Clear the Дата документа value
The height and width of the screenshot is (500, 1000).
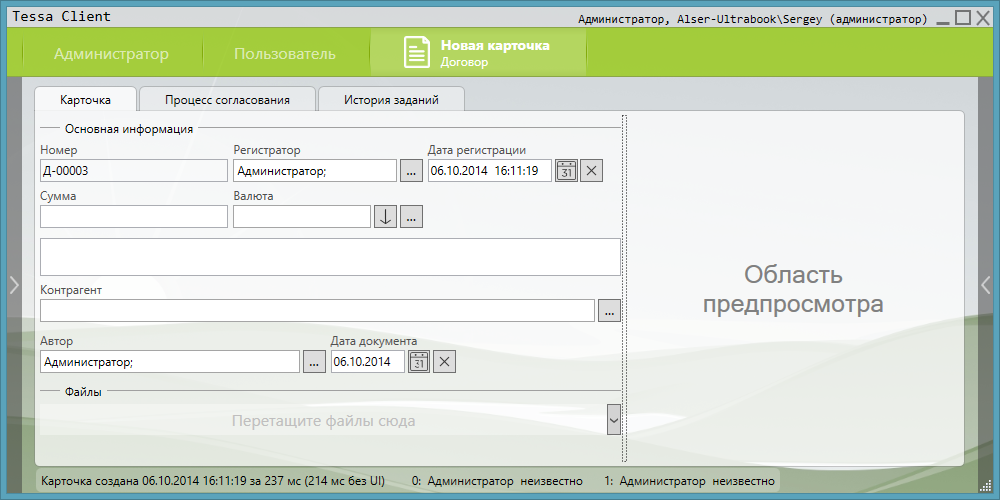coord(445,362)
